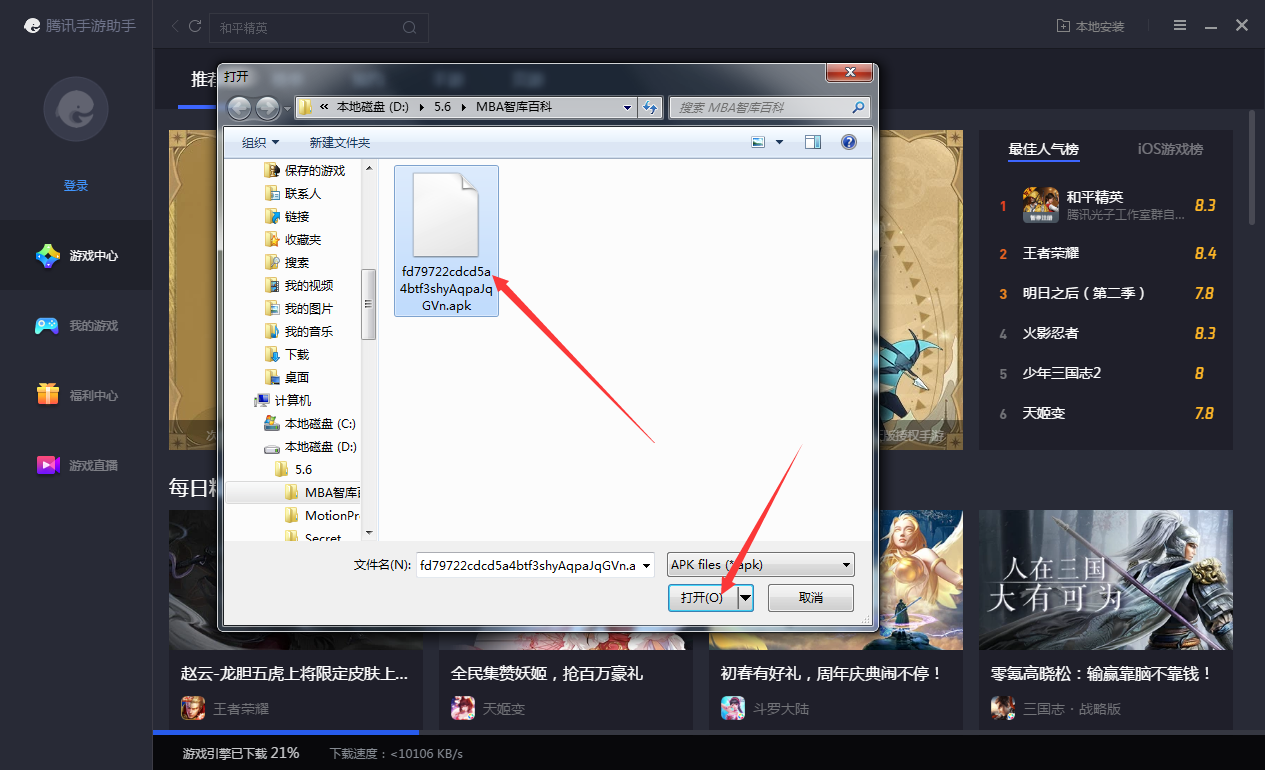Click the 打开(O) button
This screenshot has height=770, width=1265.
[703, 597]
